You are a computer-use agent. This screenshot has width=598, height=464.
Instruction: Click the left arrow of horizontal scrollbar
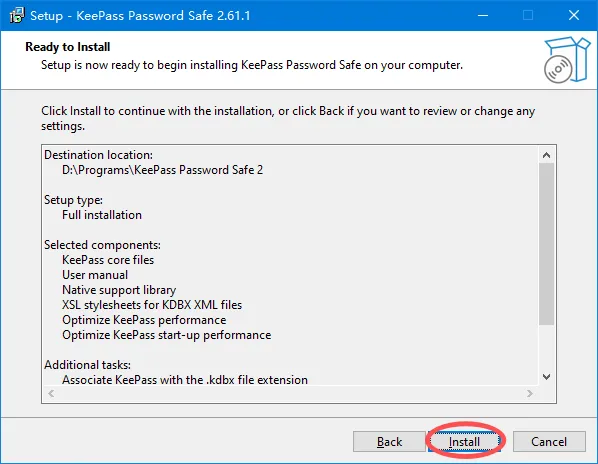pos(51,393)
